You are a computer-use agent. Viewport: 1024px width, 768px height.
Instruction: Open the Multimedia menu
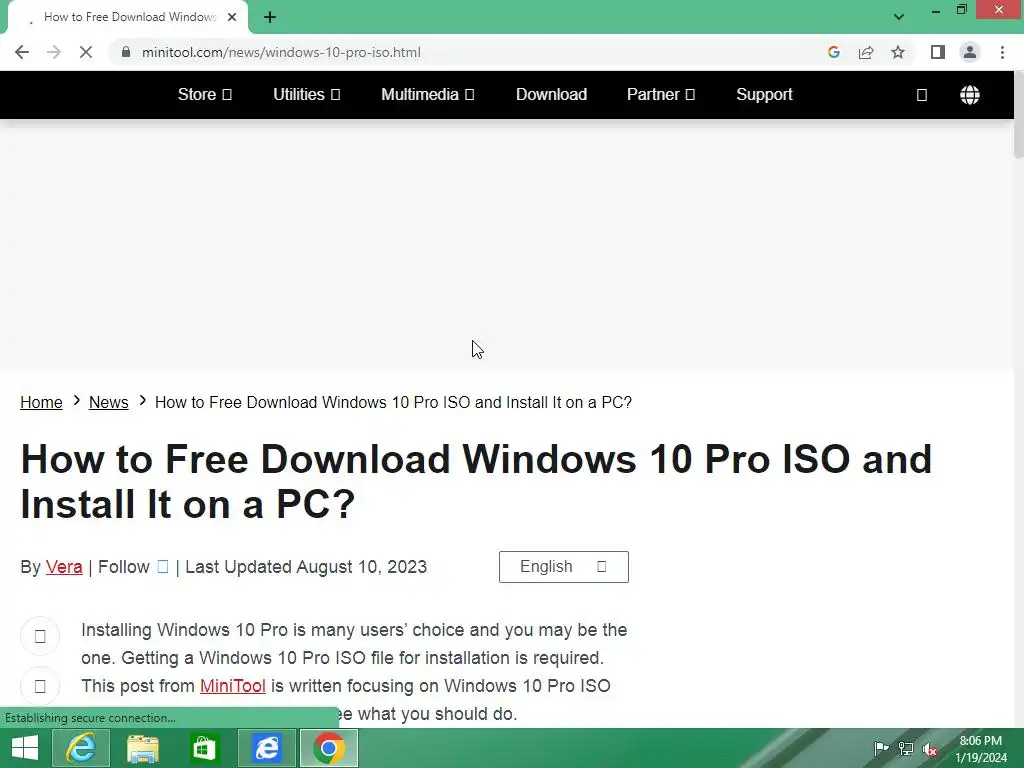click(427, 95)
